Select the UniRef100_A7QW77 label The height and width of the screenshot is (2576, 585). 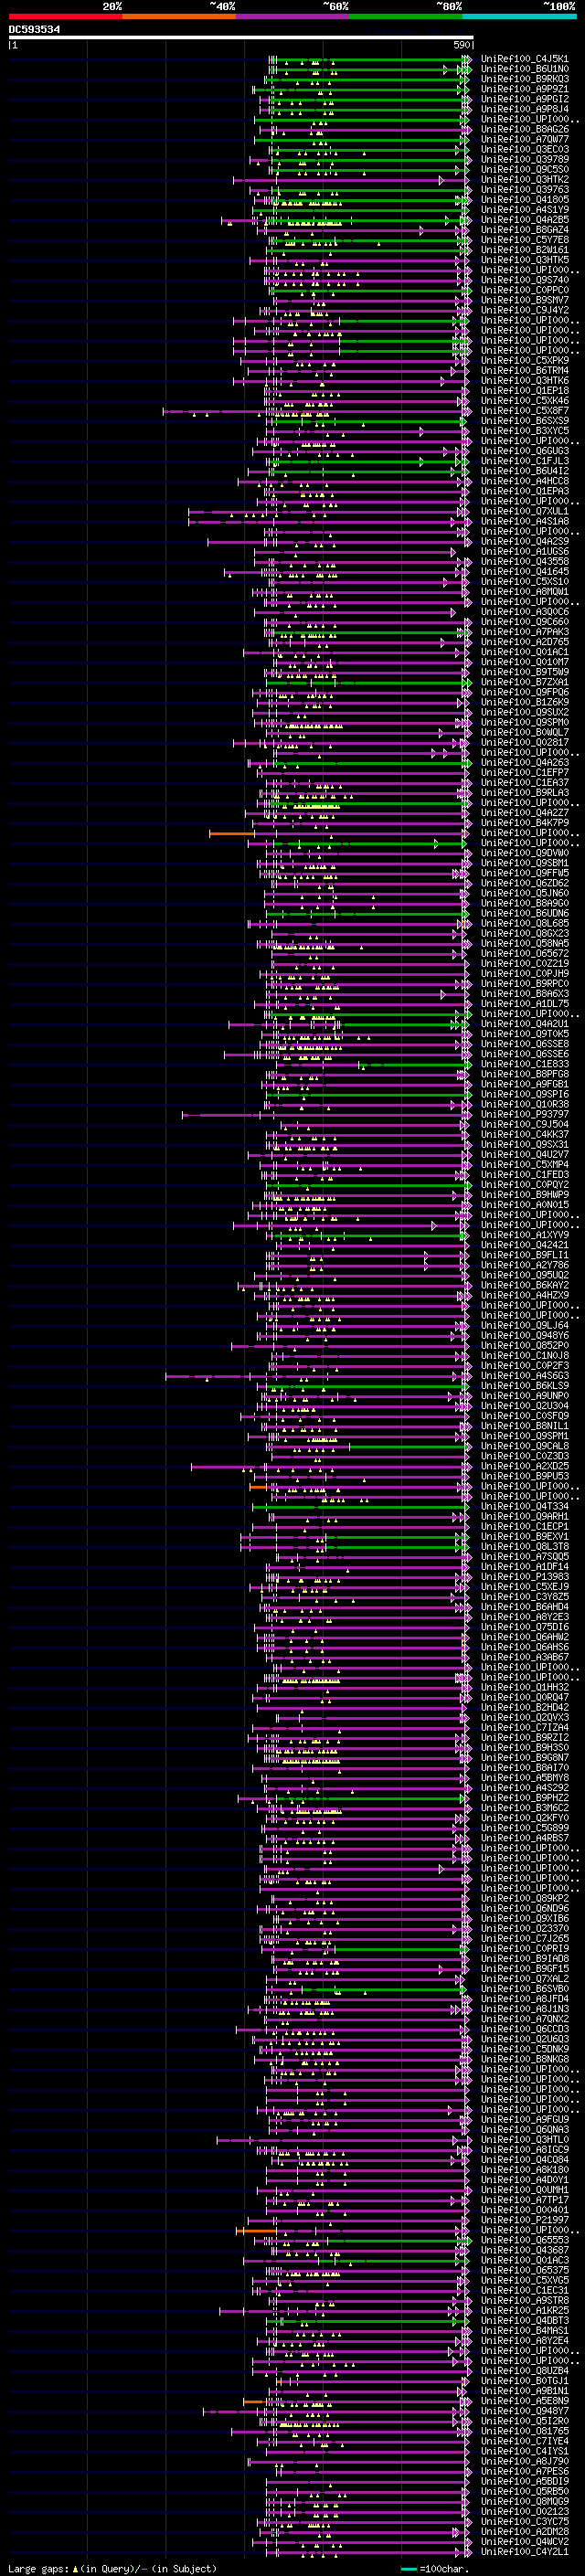pyautogui.click(x=524, y=139)
